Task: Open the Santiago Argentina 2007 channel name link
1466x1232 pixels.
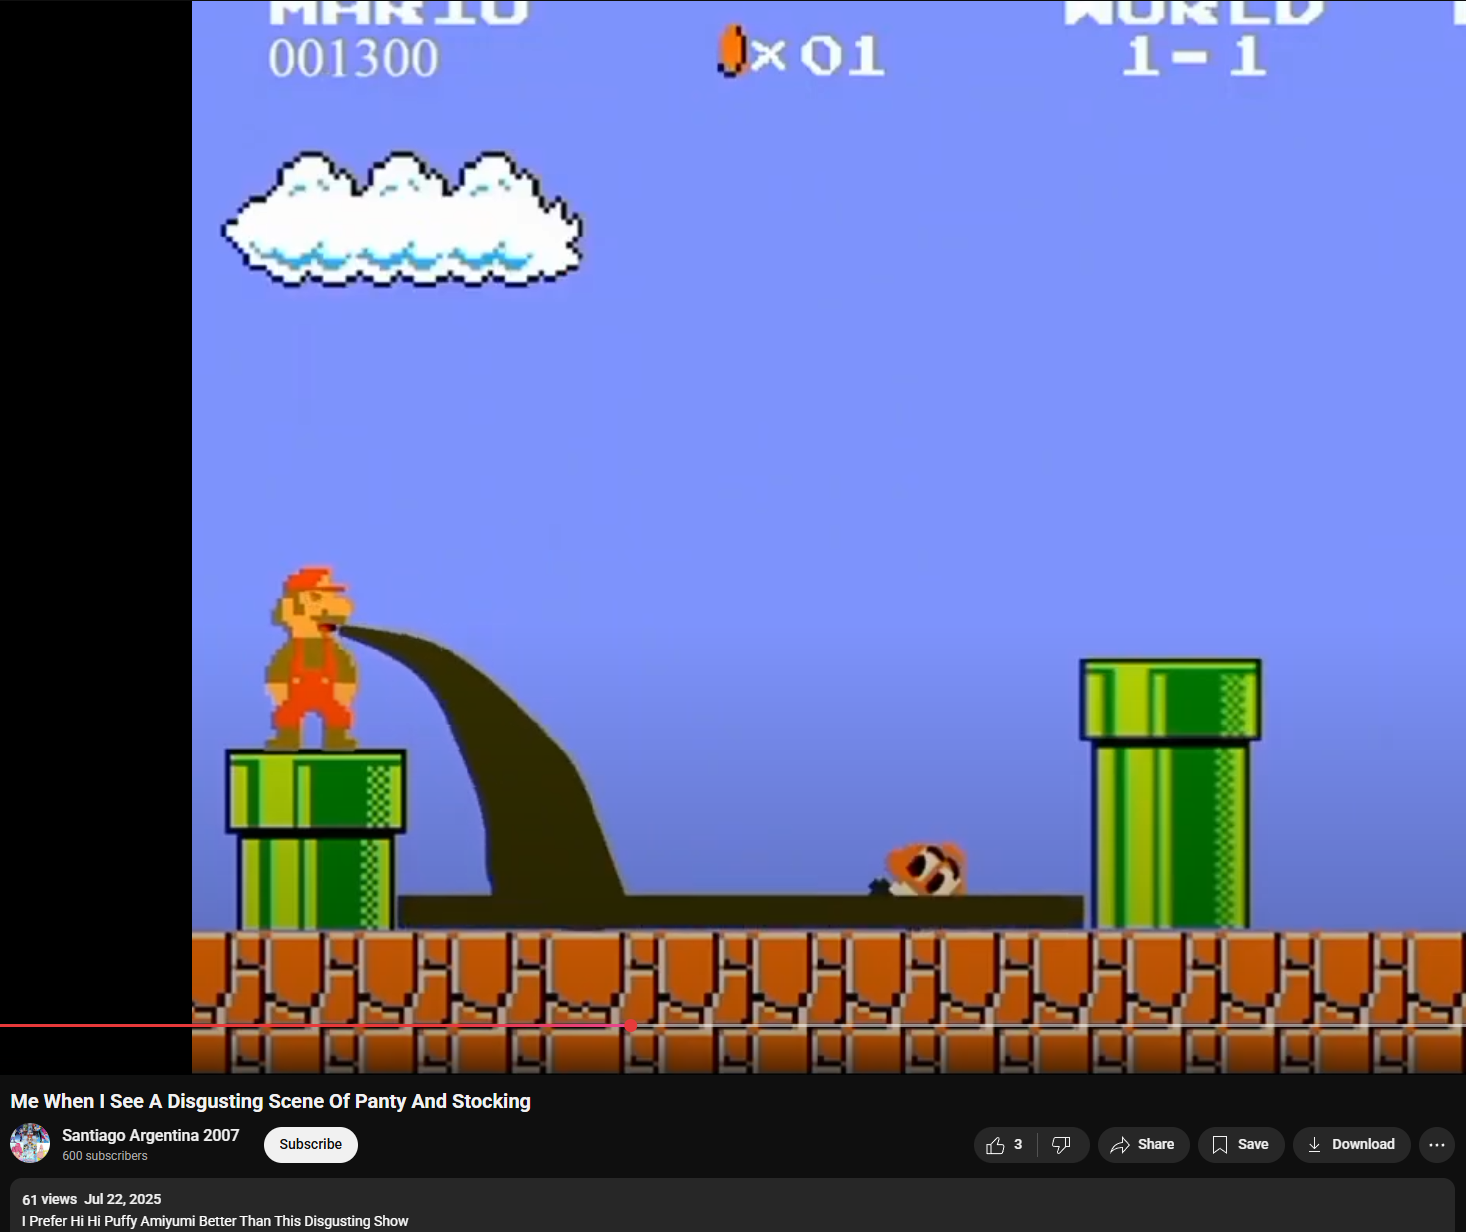Action: 151,1135
